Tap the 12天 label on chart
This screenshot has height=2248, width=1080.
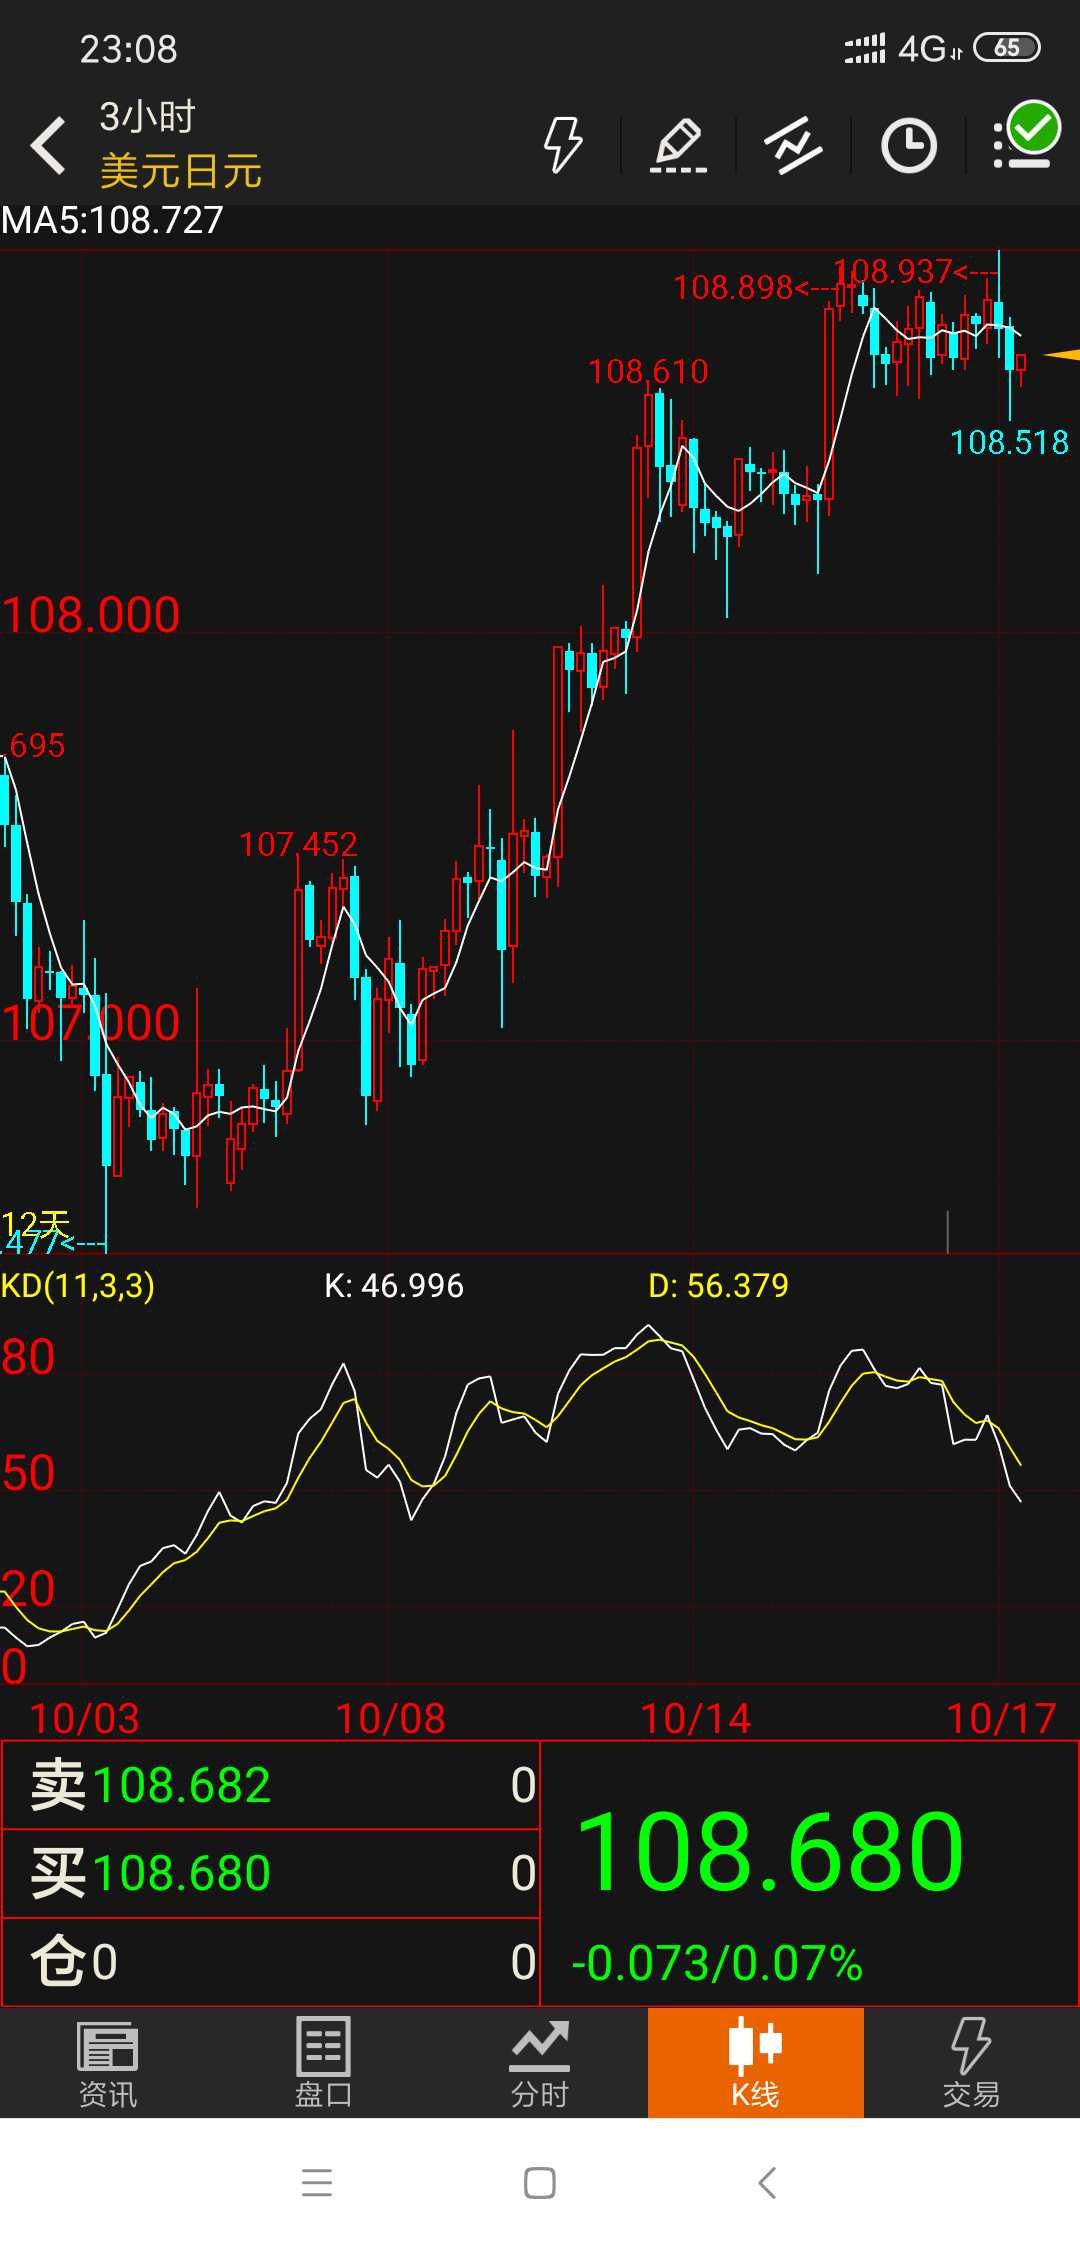click(36, 1224)
